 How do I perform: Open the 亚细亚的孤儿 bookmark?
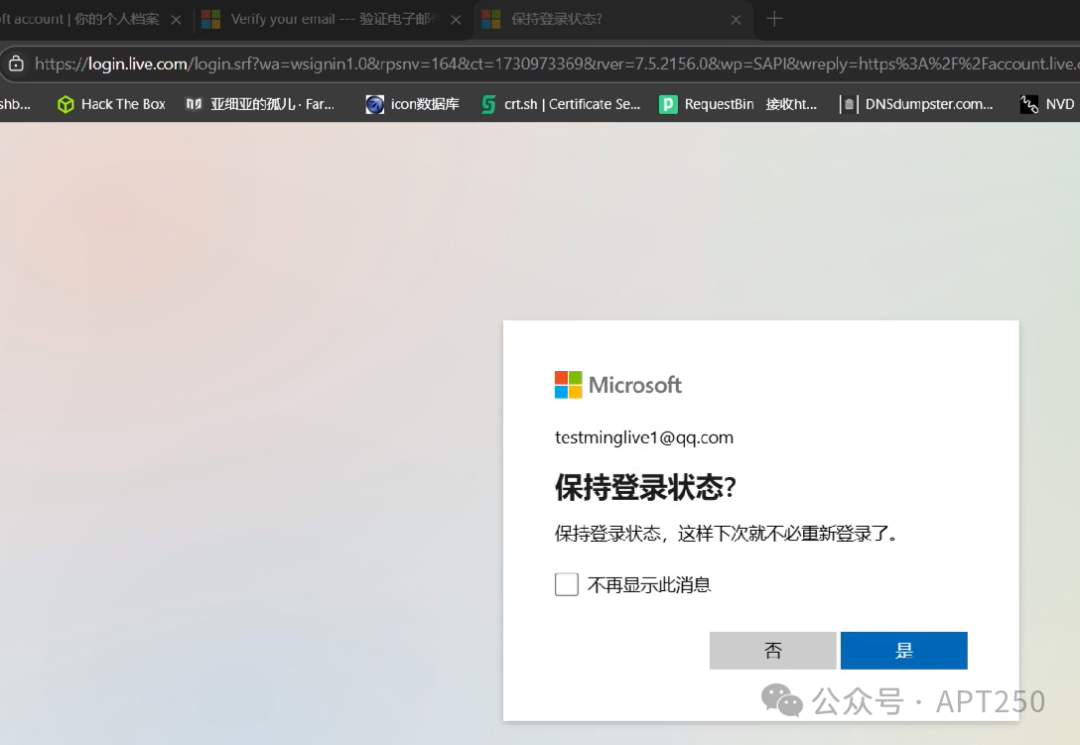pyautogui.click(x=260, y=104)
